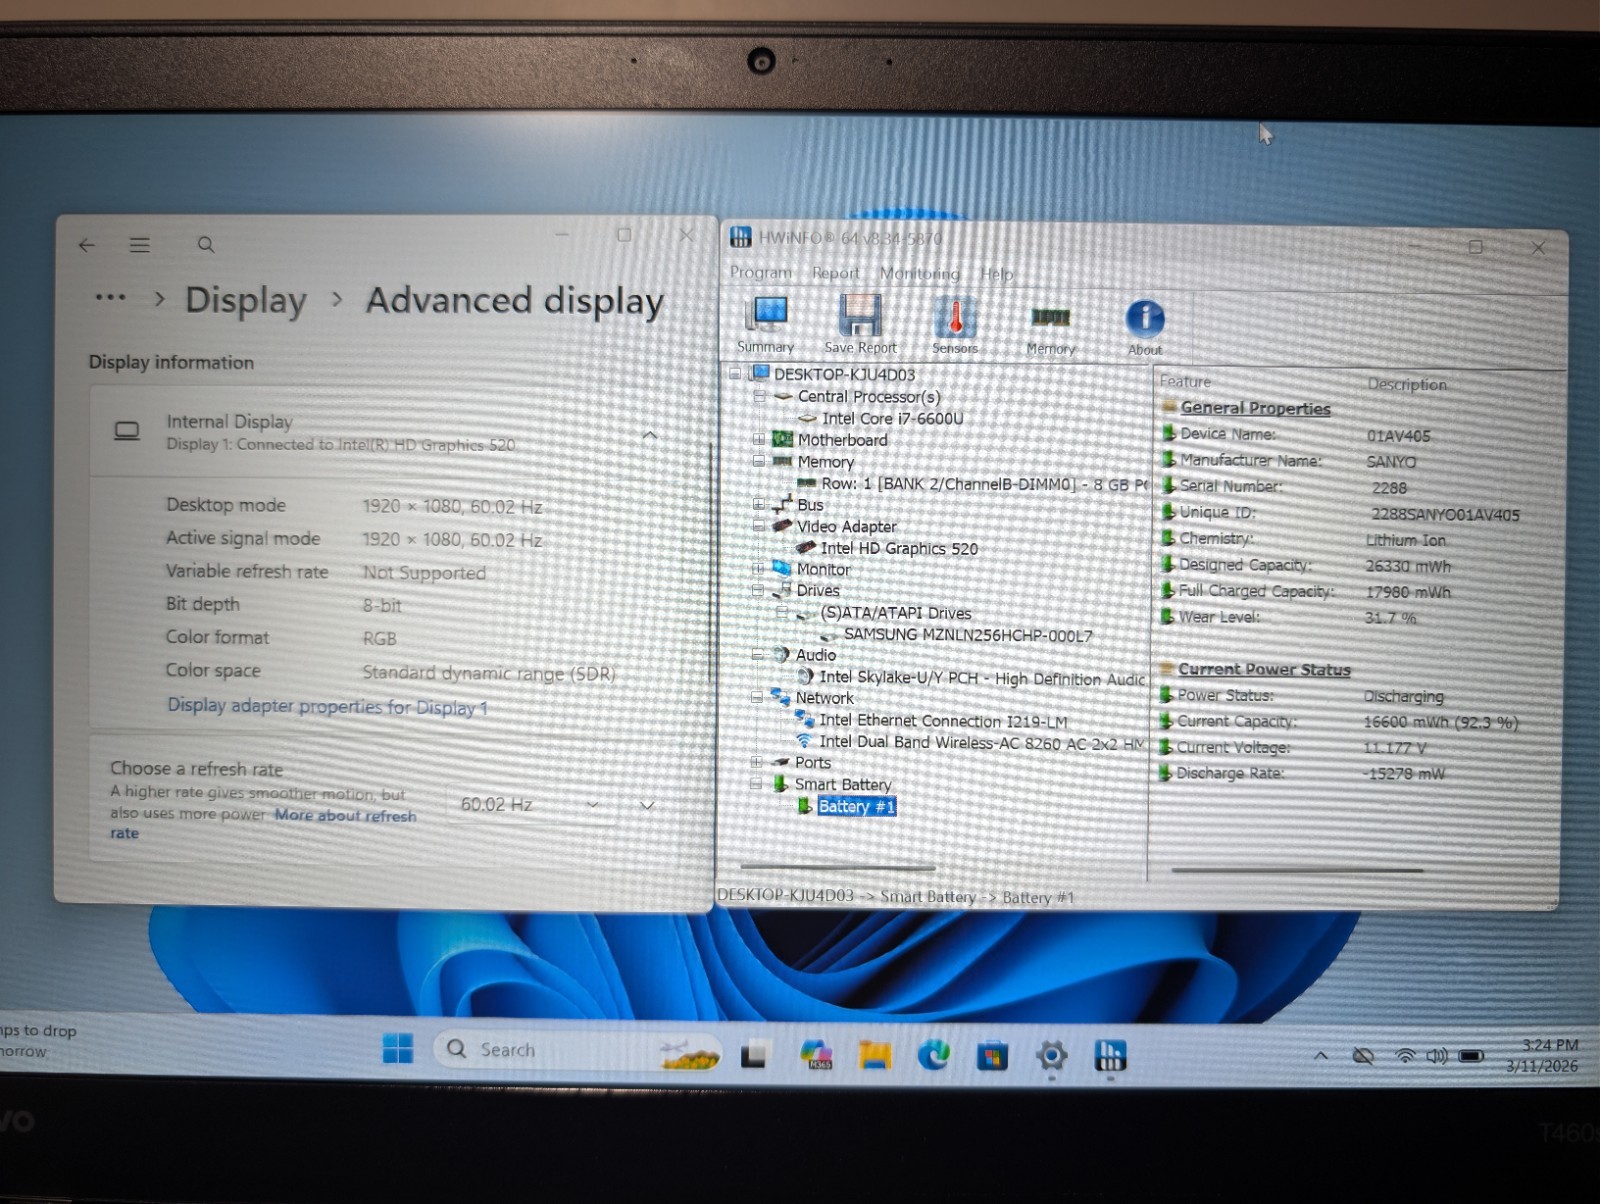Image resolution: width=1600 pixels, height=1204 pixels.
Task: Collapse the Internal Display section chevron
Action: point(649,435)
